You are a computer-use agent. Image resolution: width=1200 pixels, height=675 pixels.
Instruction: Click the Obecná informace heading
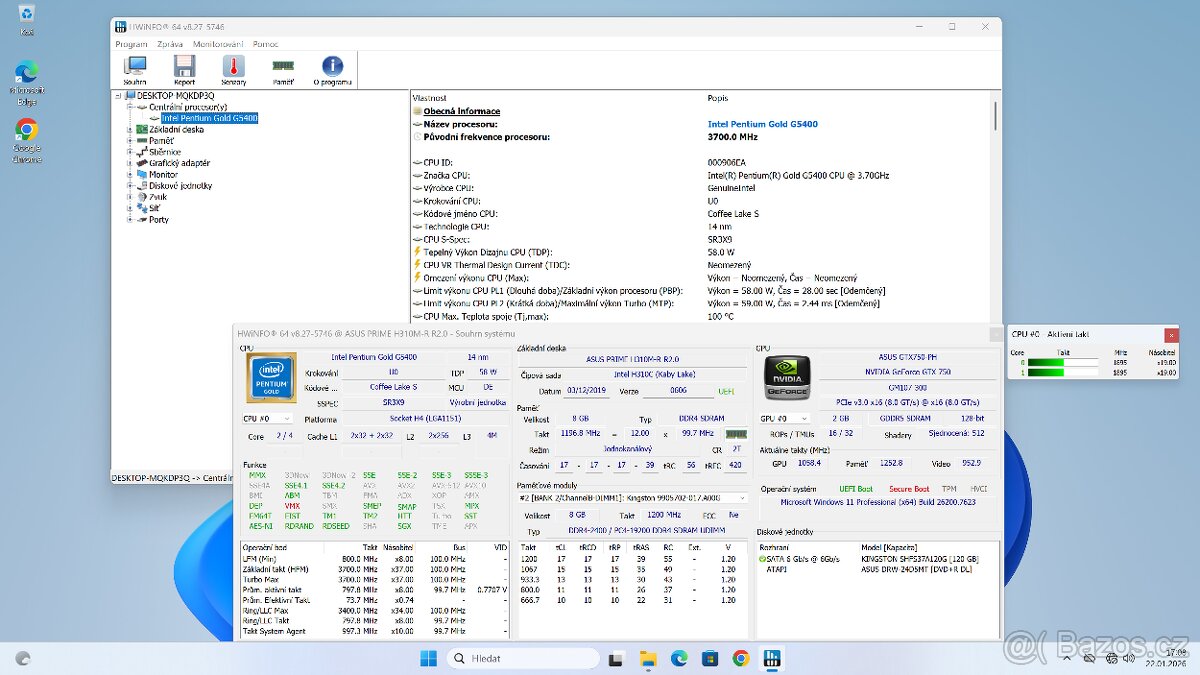coord(461,111)
